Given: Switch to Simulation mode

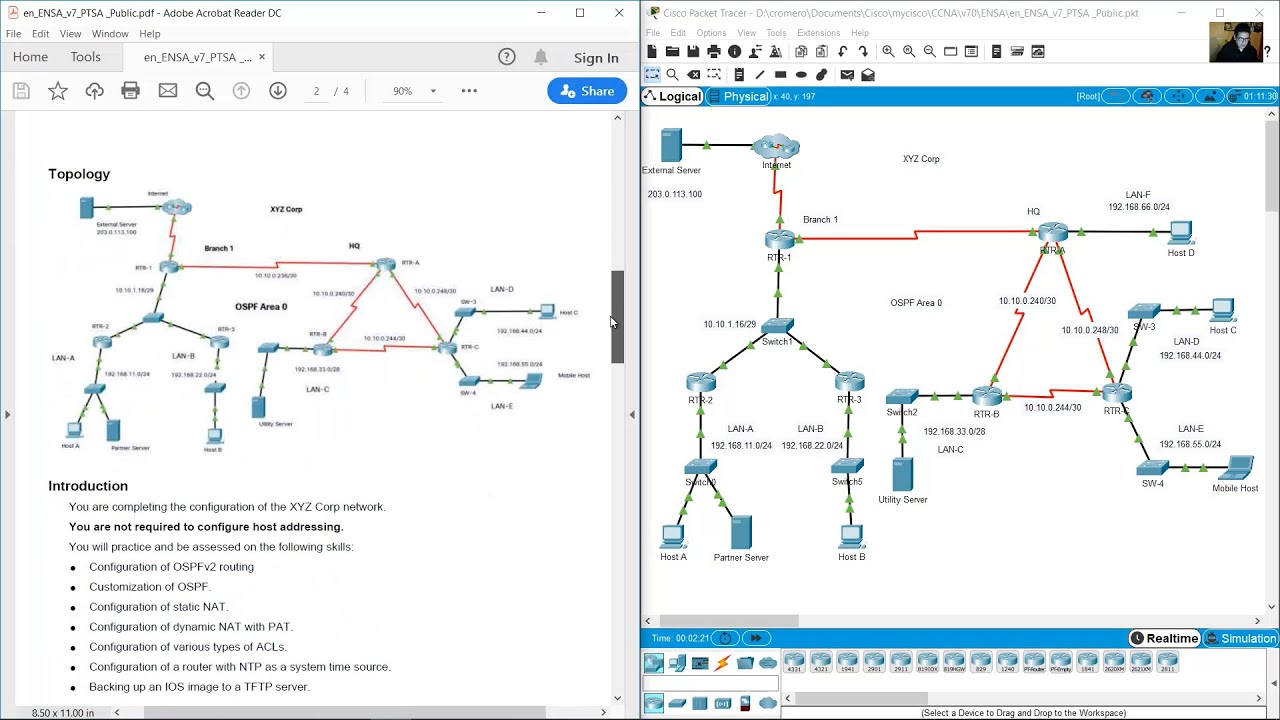Looking at the screenshot, I should 1240,638.
